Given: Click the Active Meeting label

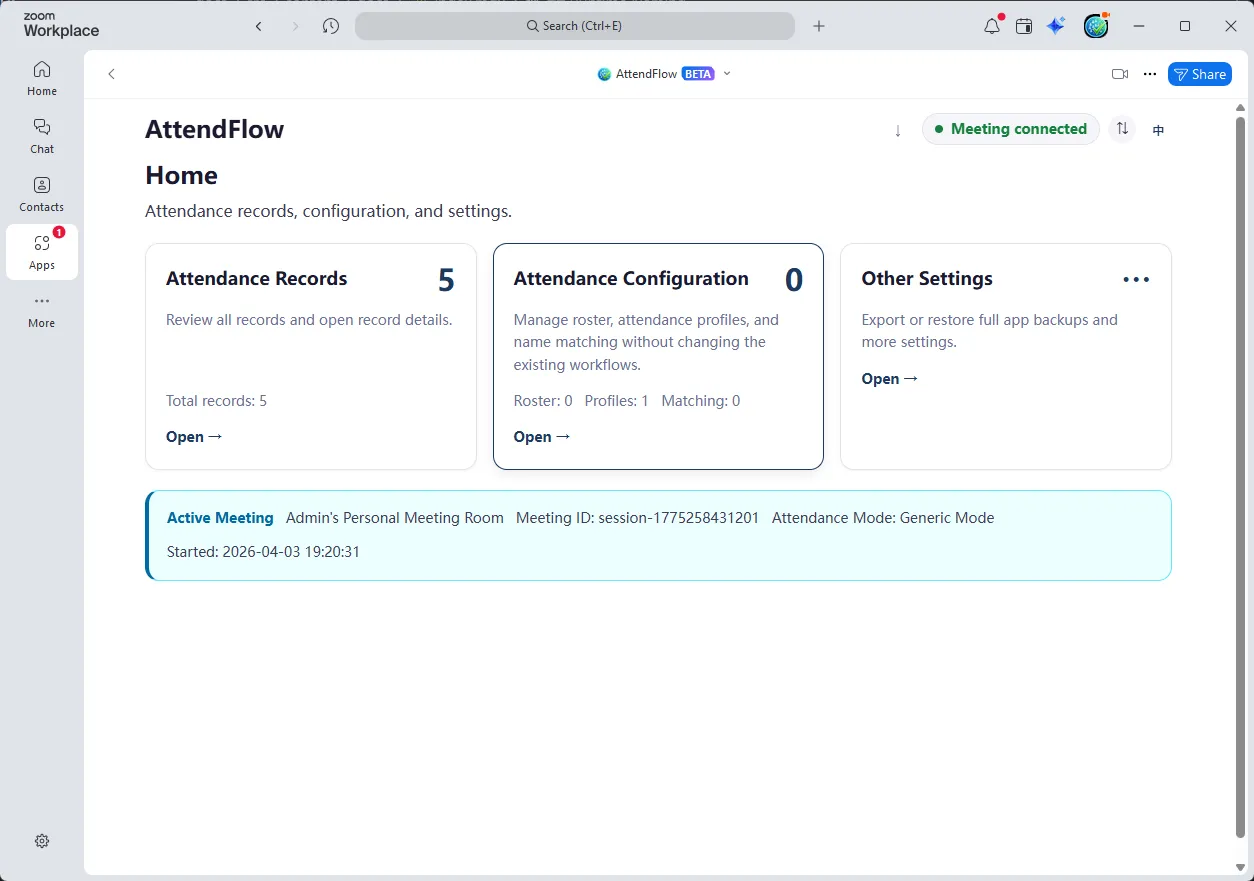Looking at the screenshot, I should tap(220, 518).
